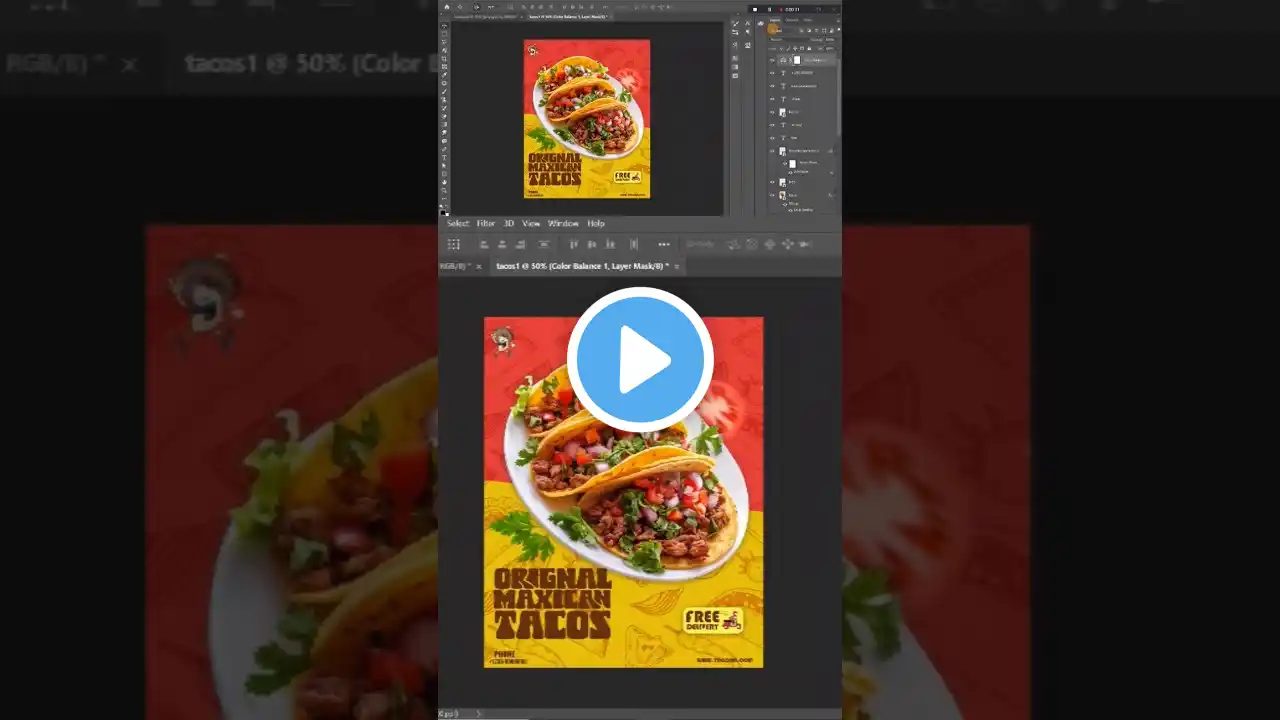Open the Filter menu
The height and width of the screenshot is (720, 1280).
tap(486, 223)
